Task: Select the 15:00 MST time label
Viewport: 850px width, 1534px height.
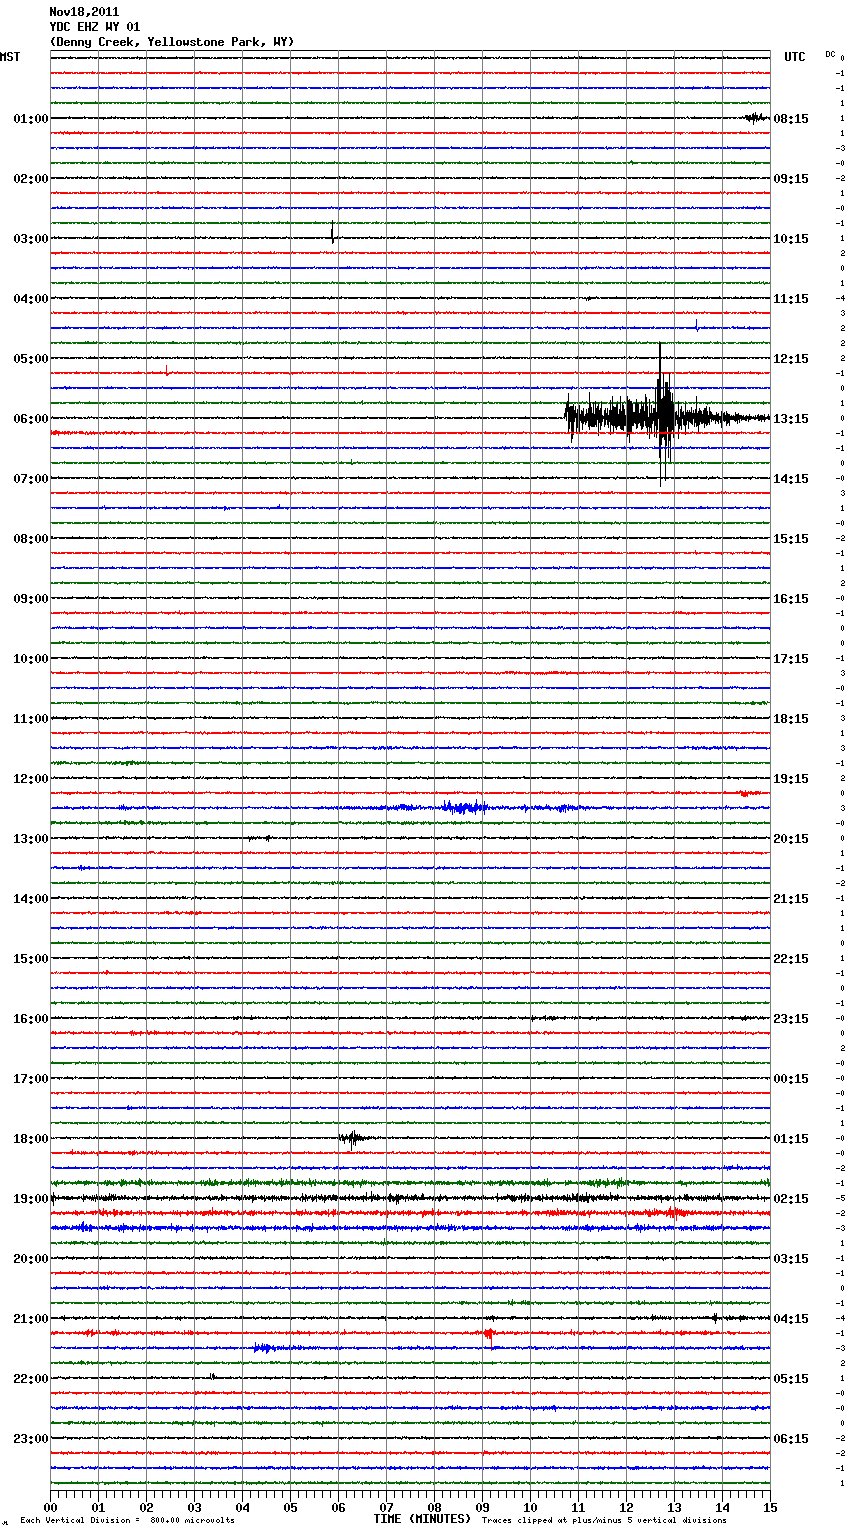Action: pyautogui.click(x=30, y=959)
